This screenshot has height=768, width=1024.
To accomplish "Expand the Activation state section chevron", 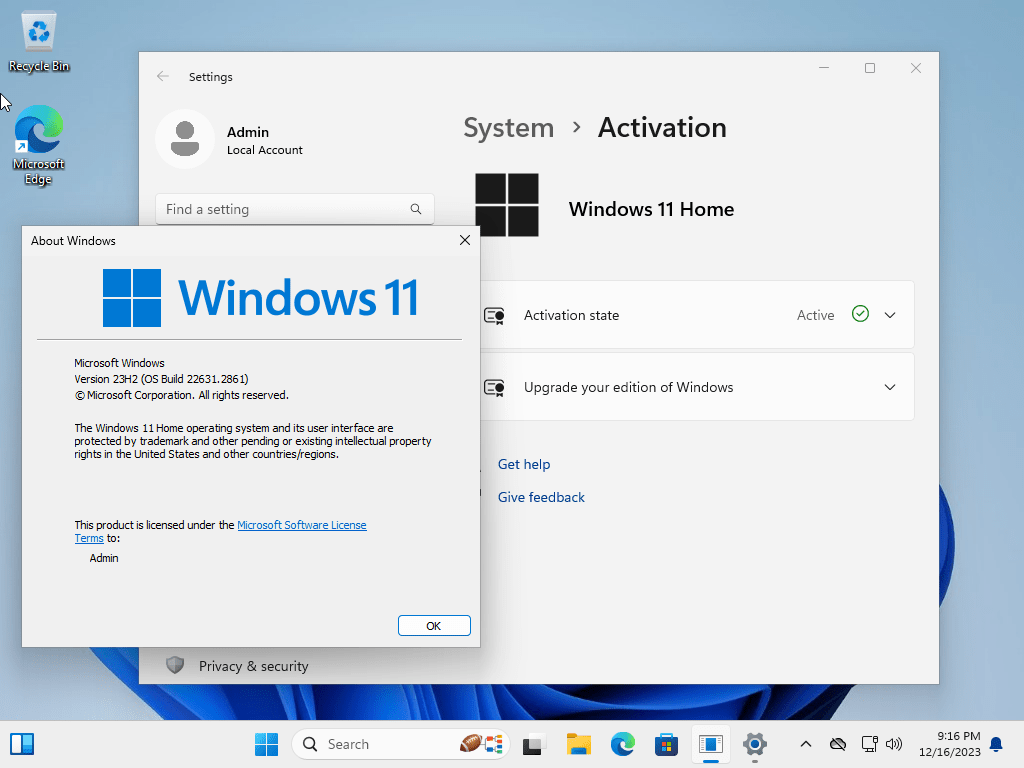I will (889, 315).
